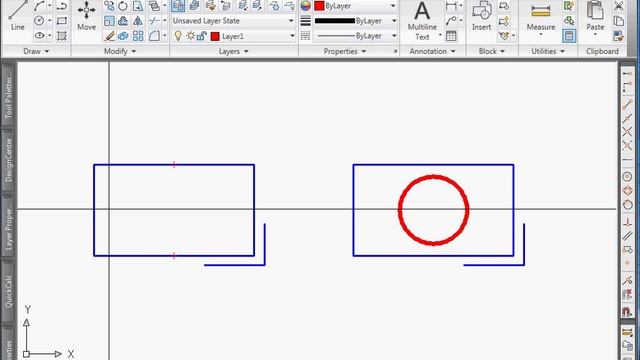Expand the Properties panel

344,51
